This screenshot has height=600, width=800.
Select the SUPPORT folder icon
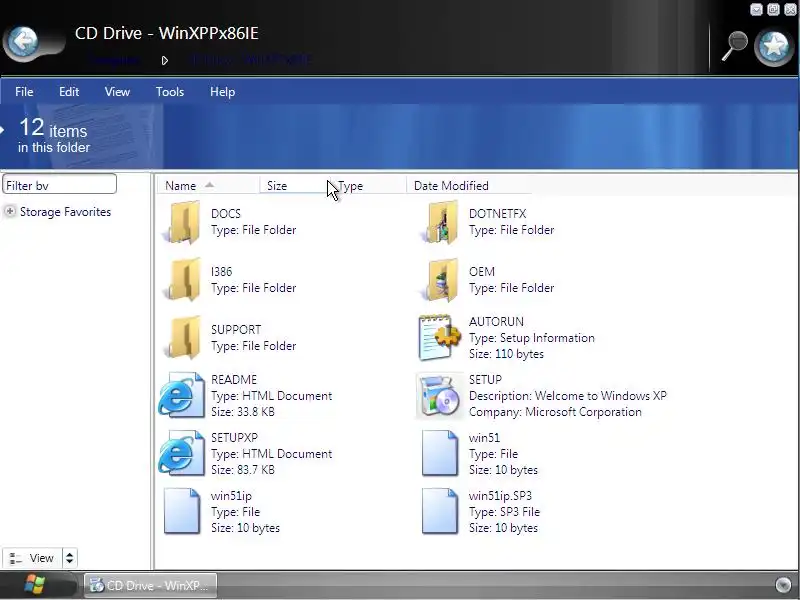coord(183,338)
